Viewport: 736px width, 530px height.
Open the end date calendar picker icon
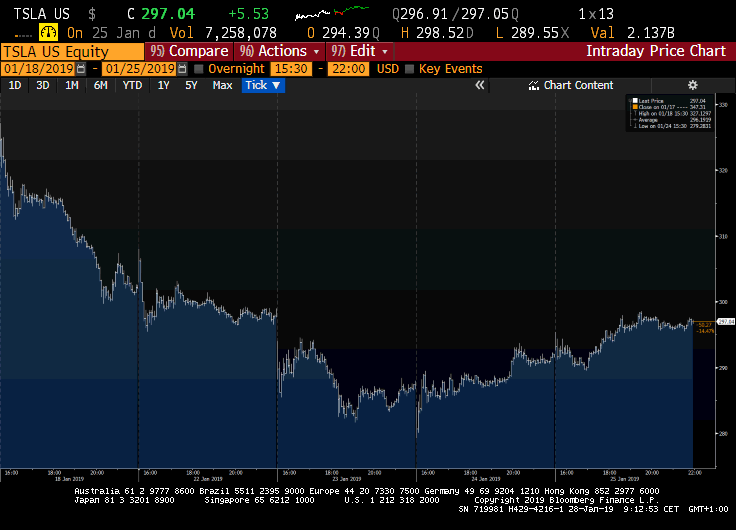(x=182, y=69)
